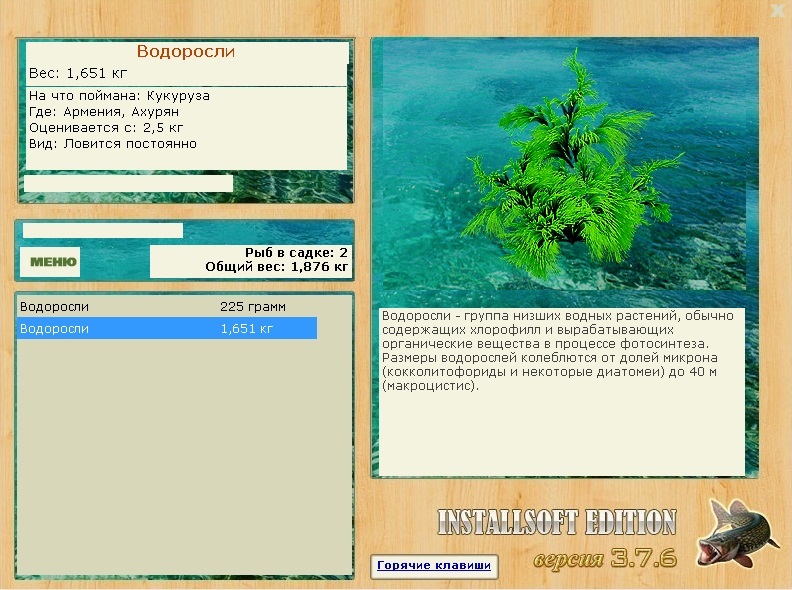Click the На что поймана: Кукуруза line
Viewport: 792px width, 590px height.
pos(119,96)
